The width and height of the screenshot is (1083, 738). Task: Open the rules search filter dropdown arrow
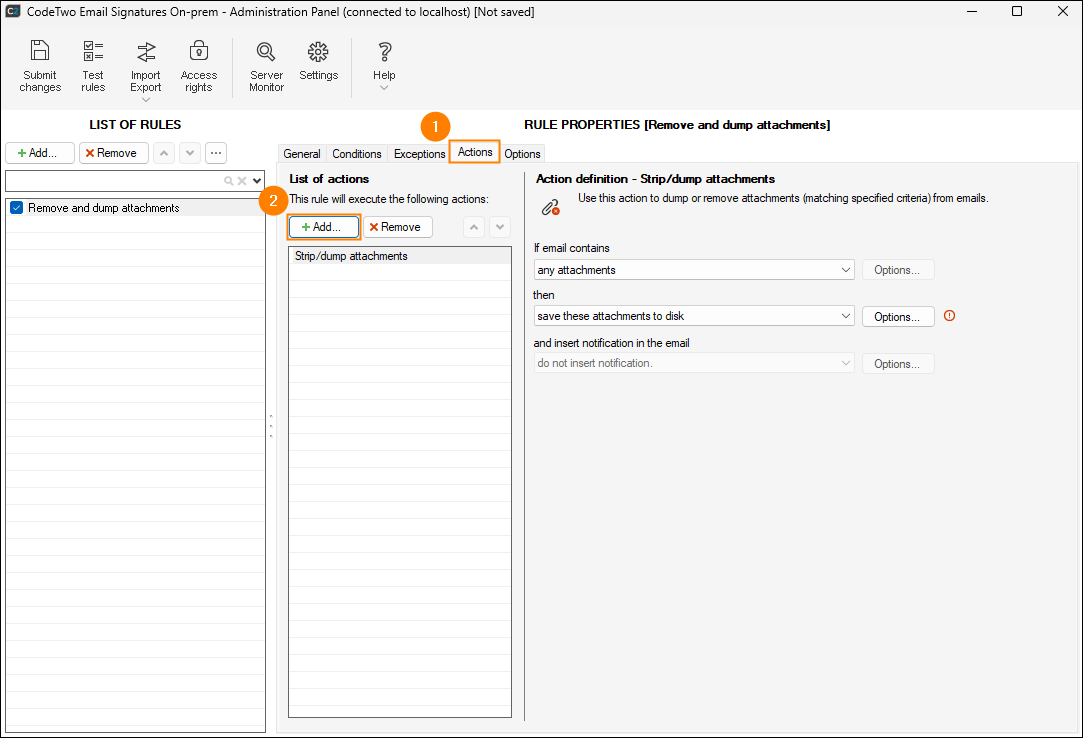click(257, 181)
